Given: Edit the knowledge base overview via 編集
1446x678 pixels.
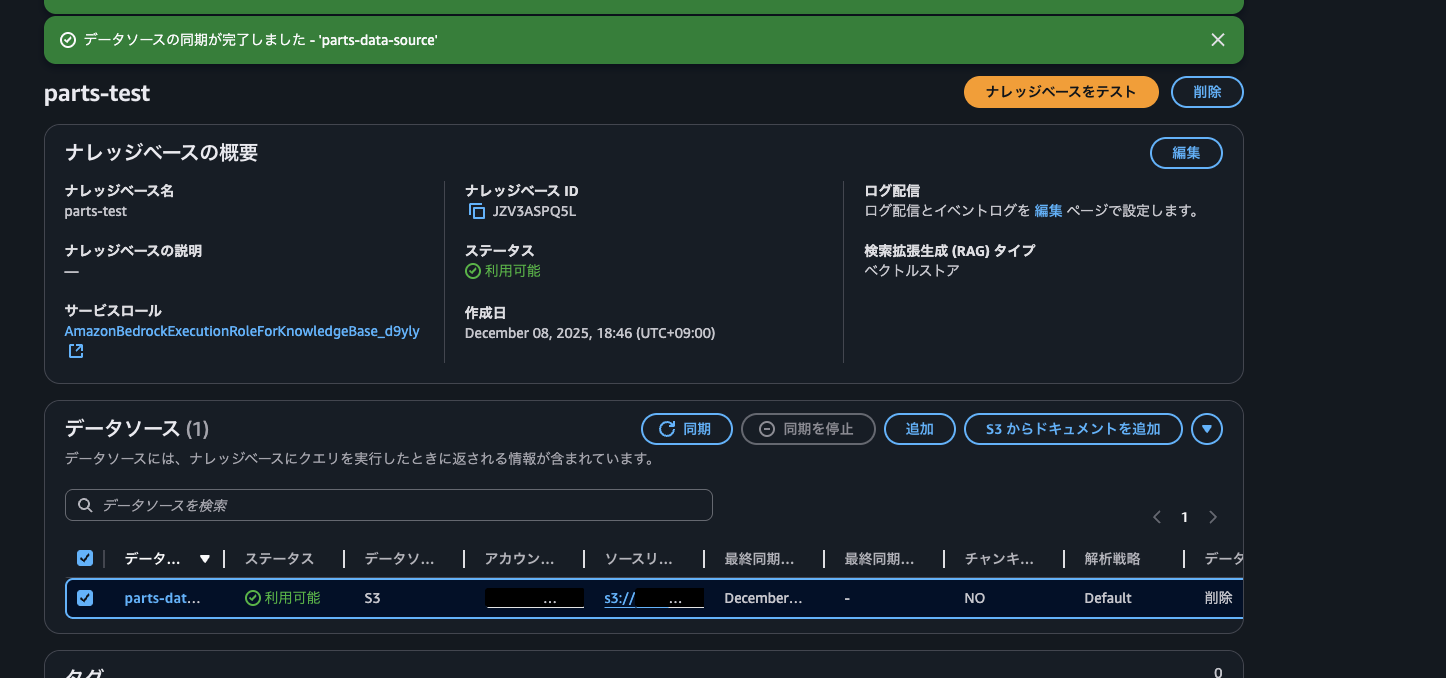Looking at the screenshot, I should coord(1186,153).
